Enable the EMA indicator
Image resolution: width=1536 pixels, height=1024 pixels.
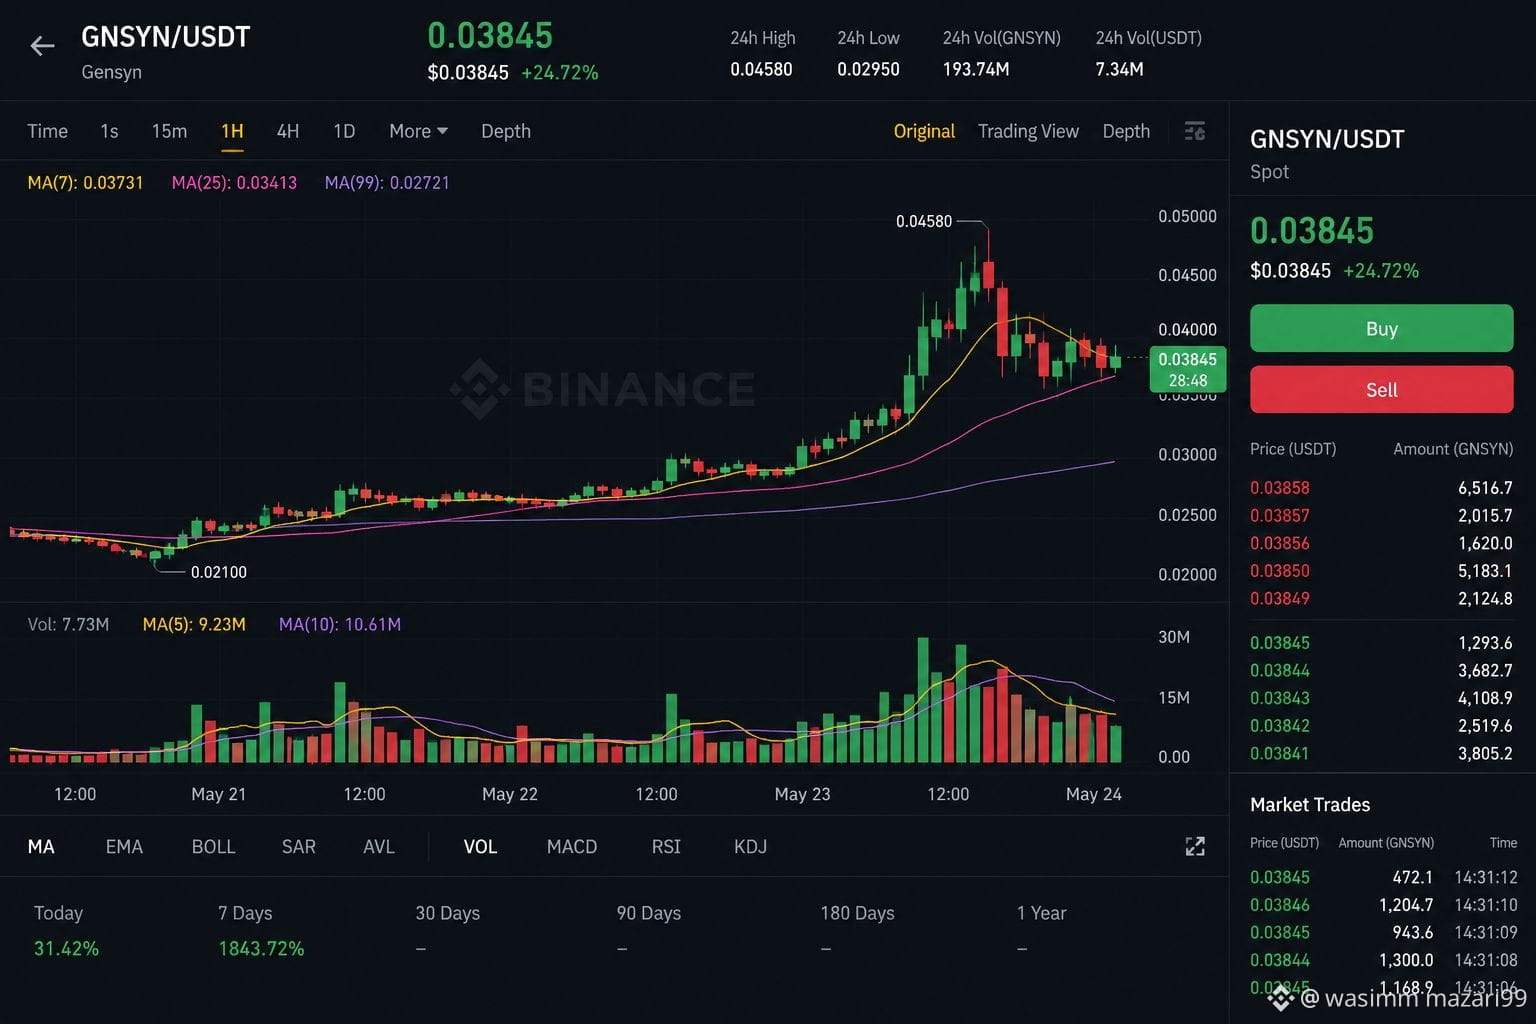pyautogui.click(x=124, y=847)
